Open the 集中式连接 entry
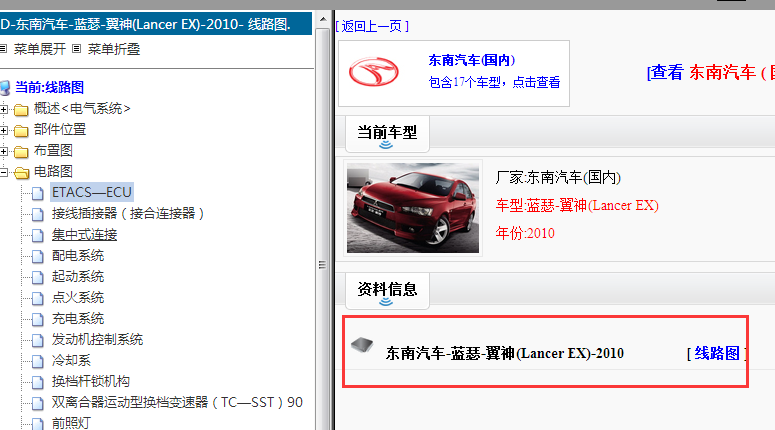Screen dimensions: 775x430 (x=85, y=234)
